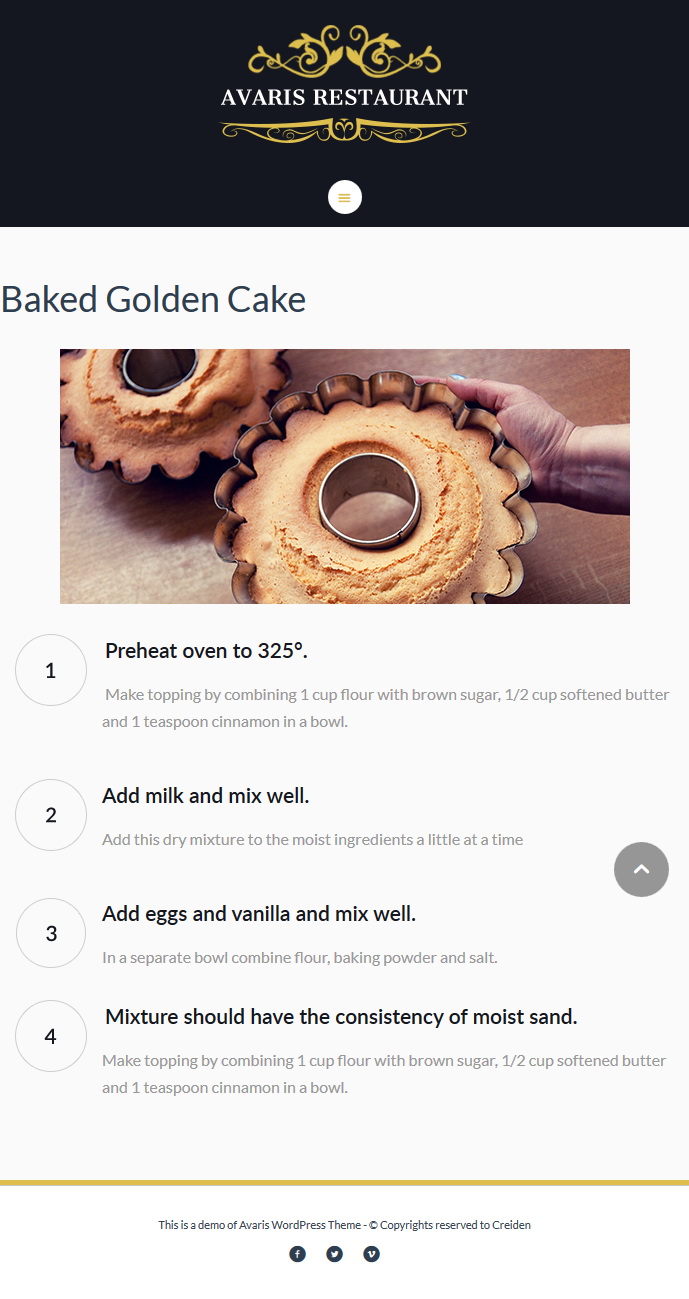Open the Vimeo icon in footer
This screenshot has width=689, height=1299.
[x=371, y=1254]
